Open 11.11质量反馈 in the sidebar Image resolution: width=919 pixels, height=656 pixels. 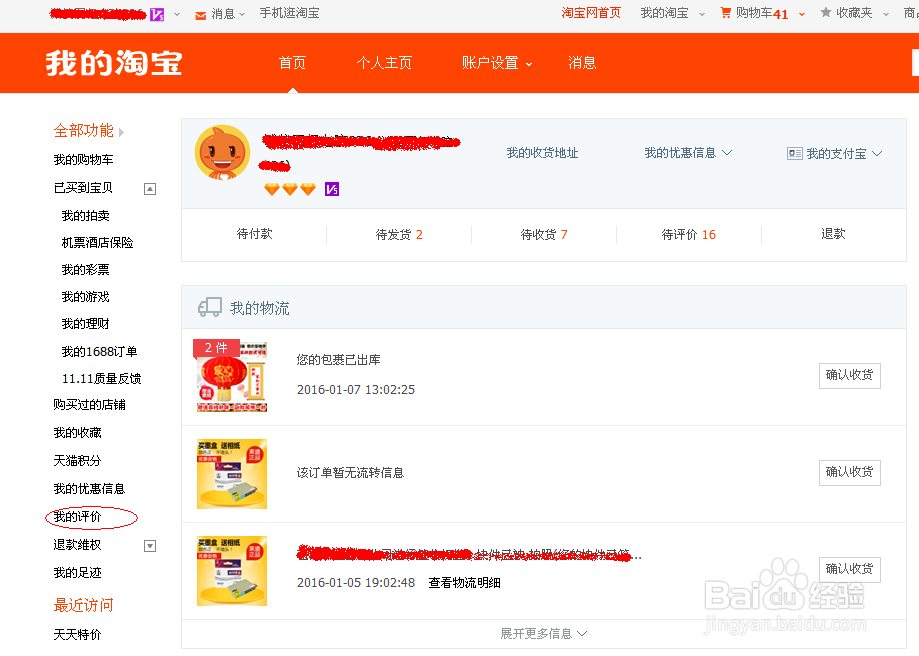click(x=101, y=379)
